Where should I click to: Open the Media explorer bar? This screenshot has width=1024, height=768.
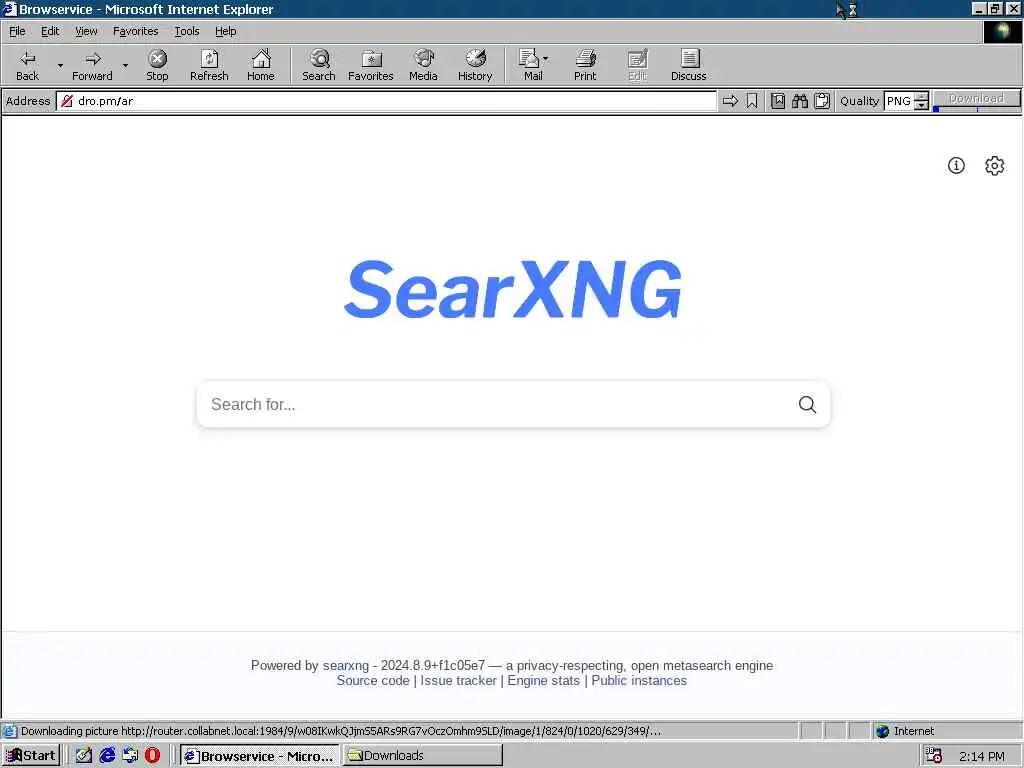pos(423,65)
